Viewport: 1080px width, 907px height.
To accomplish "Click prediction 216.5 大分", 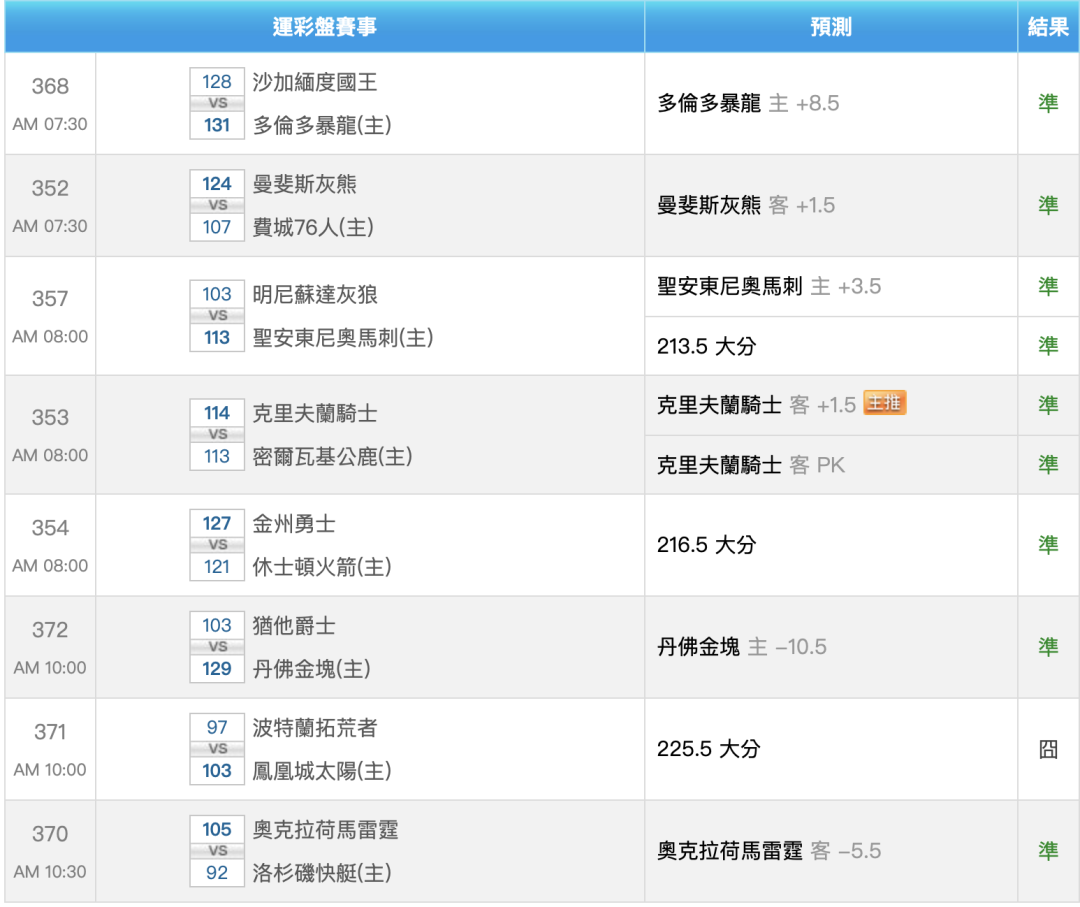I will coord(707,545).
